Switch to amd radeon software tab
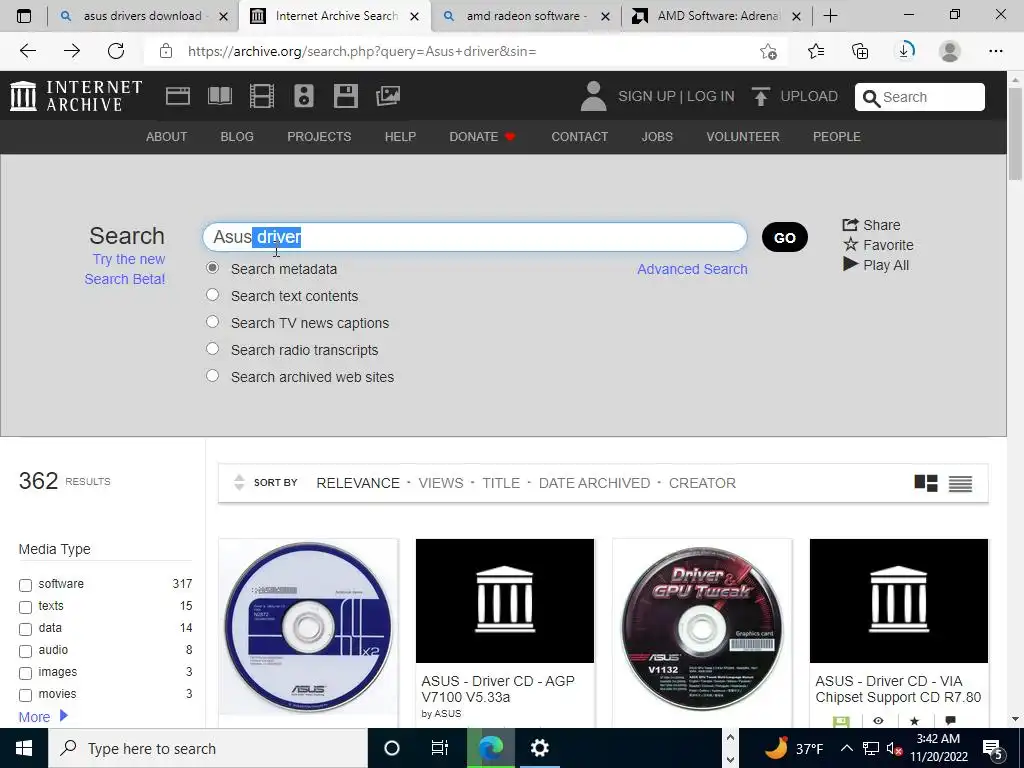This screenshot has width=1024, height=768. coord(526,16)
